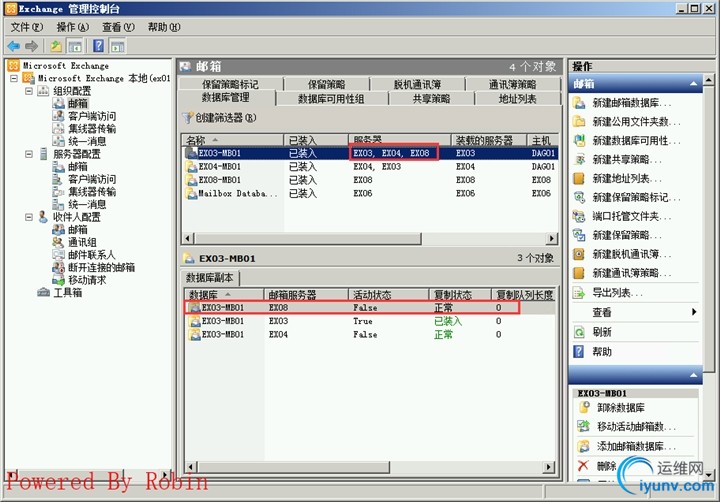The image size is (720, 502).
Task: Collapse the Microsoft Exchange 本地 tree node
Action: pyautogui.click(x=14, y=79)
